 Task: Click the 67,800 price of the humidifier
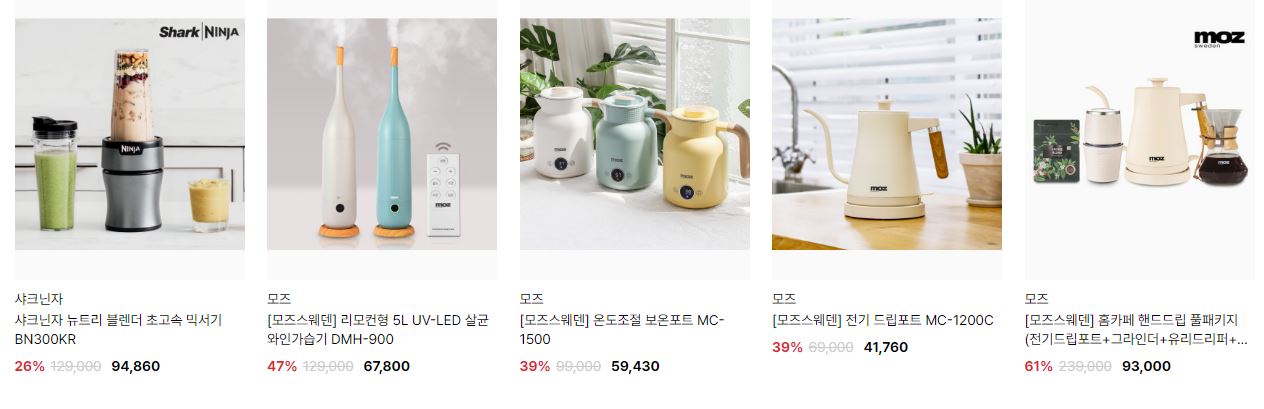[x=387, y=366]
